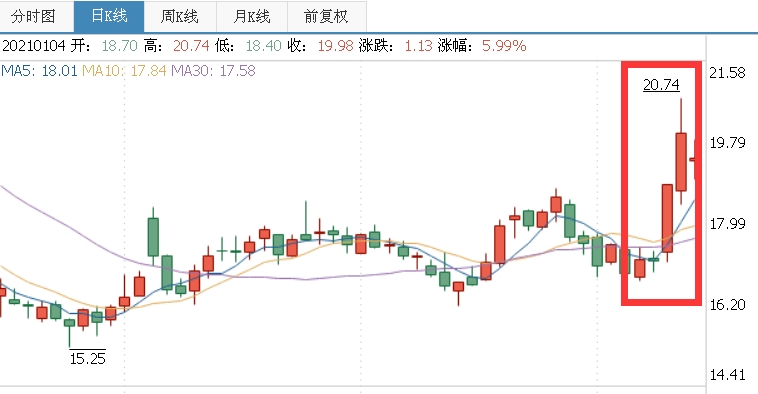The image size is (758, 394).
Task: Click the 16.20 price axis label
Action: click(x=727, y=305)
